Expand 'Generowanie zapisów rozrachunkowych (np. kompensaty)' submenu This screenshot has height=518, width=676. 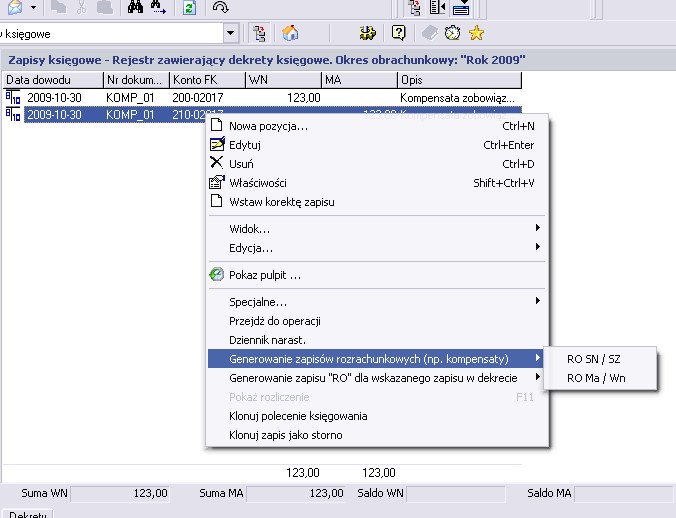click(377, 359)
